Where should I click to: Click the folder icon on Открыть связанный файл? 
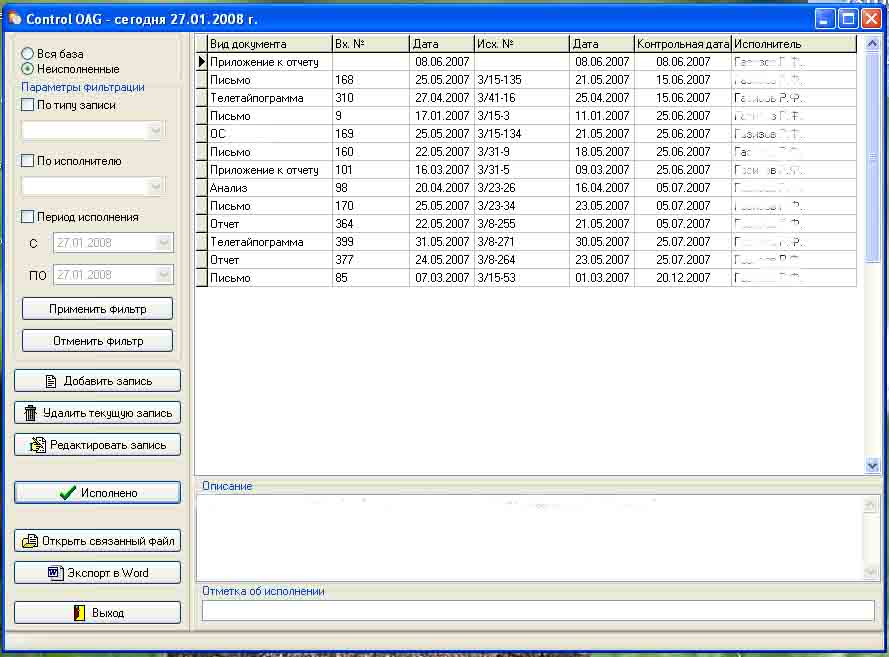30,541
